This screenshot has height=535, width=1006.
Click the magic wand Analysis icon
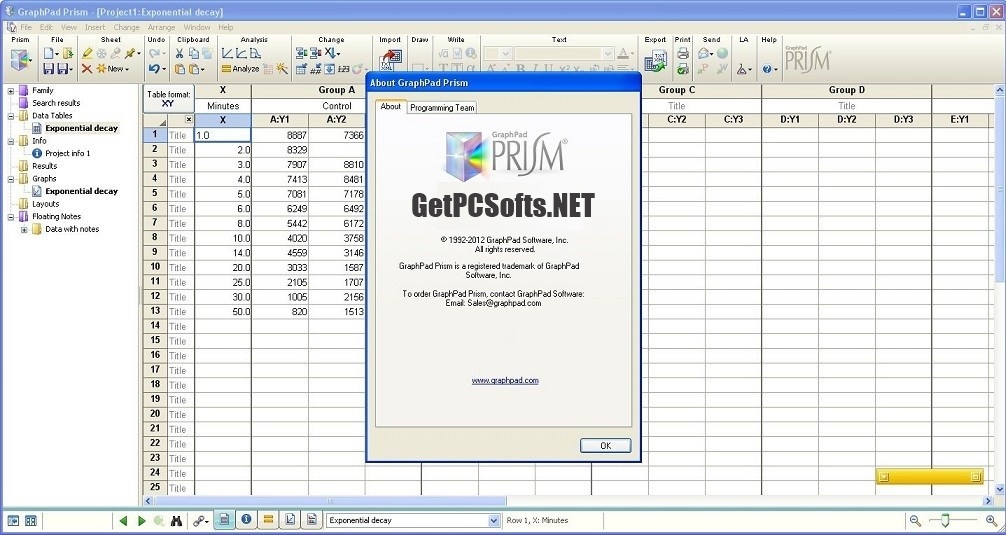pos(282,69)
